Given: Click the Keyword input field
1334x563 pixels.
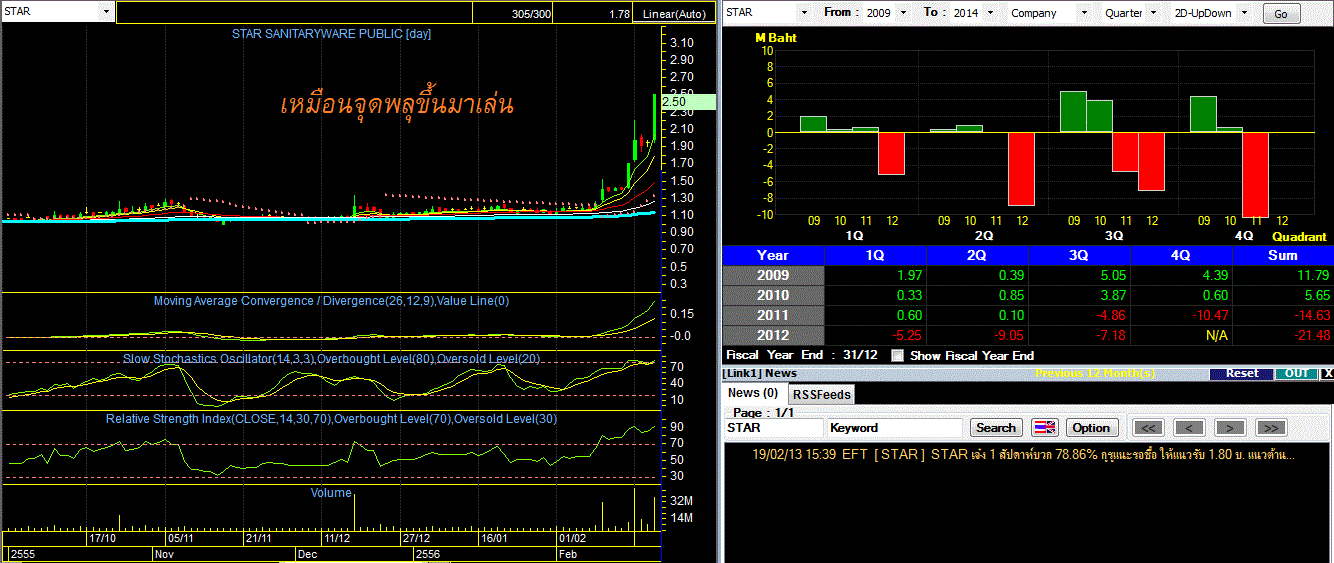Looking at the screenshot, I should point(895,427).
